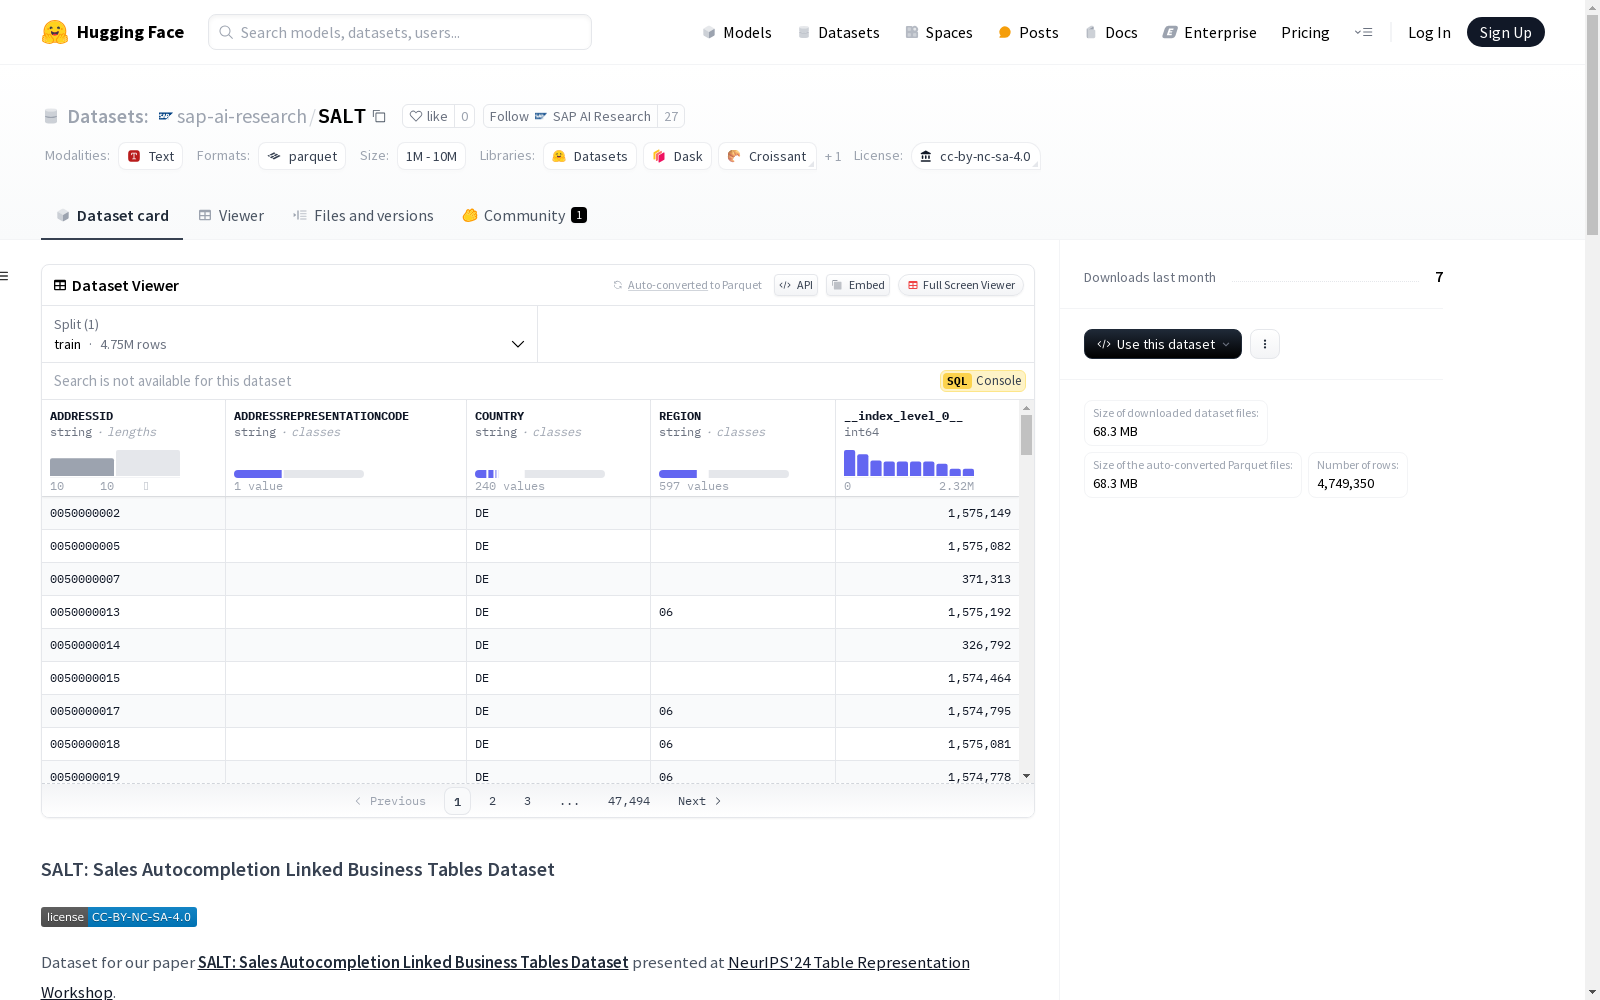Focus the search models and datasets field
Image resolution: width=1600 pixels, height=1000 pixels.
point(400,32)
